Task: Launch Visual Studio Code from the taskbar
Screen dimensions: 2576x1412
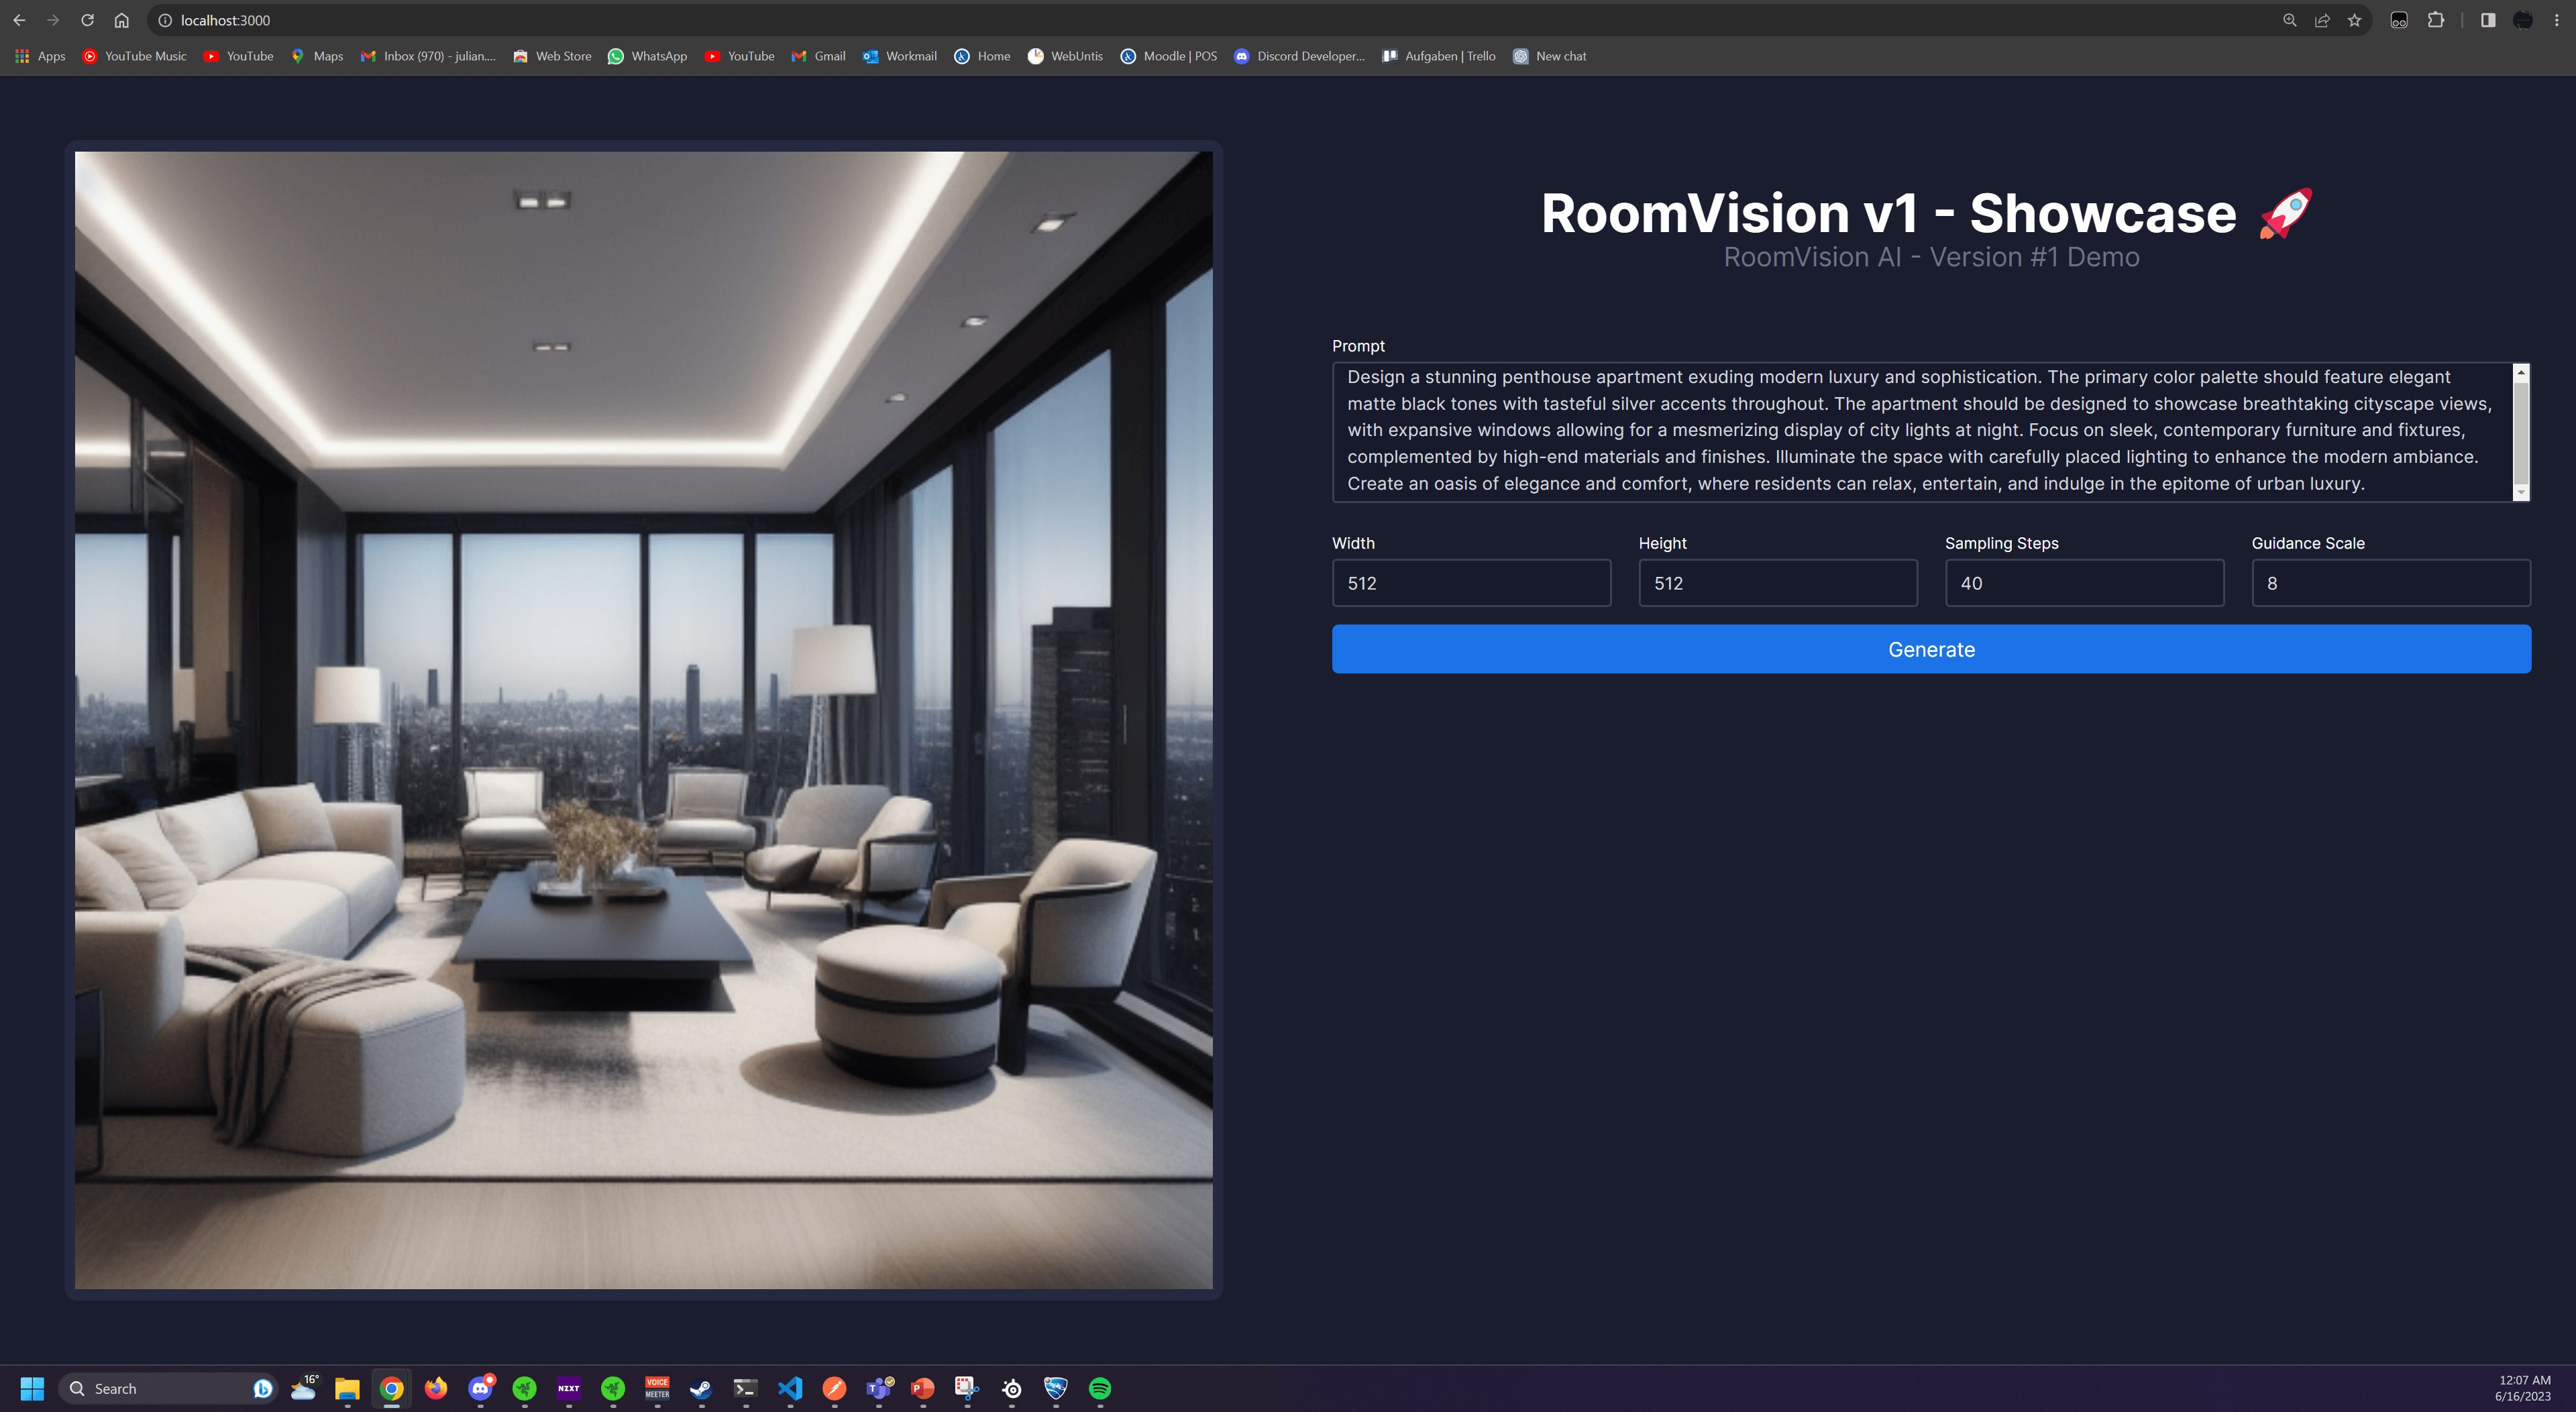Action: [791, 1388]
